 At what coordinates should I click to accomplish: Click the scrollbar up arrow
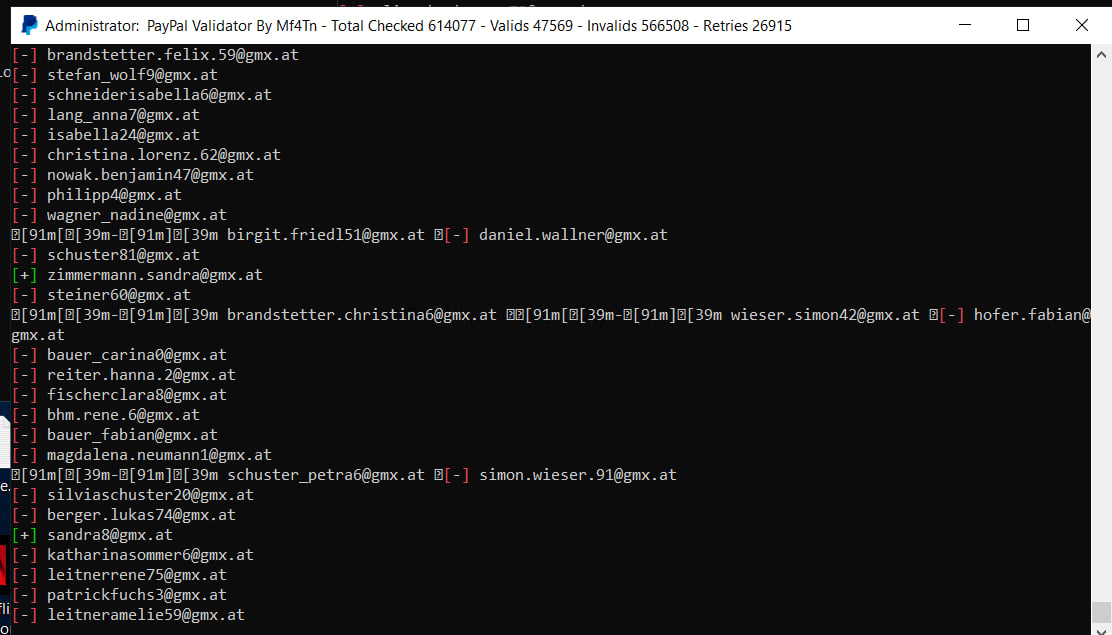(x=1101, y=54)
